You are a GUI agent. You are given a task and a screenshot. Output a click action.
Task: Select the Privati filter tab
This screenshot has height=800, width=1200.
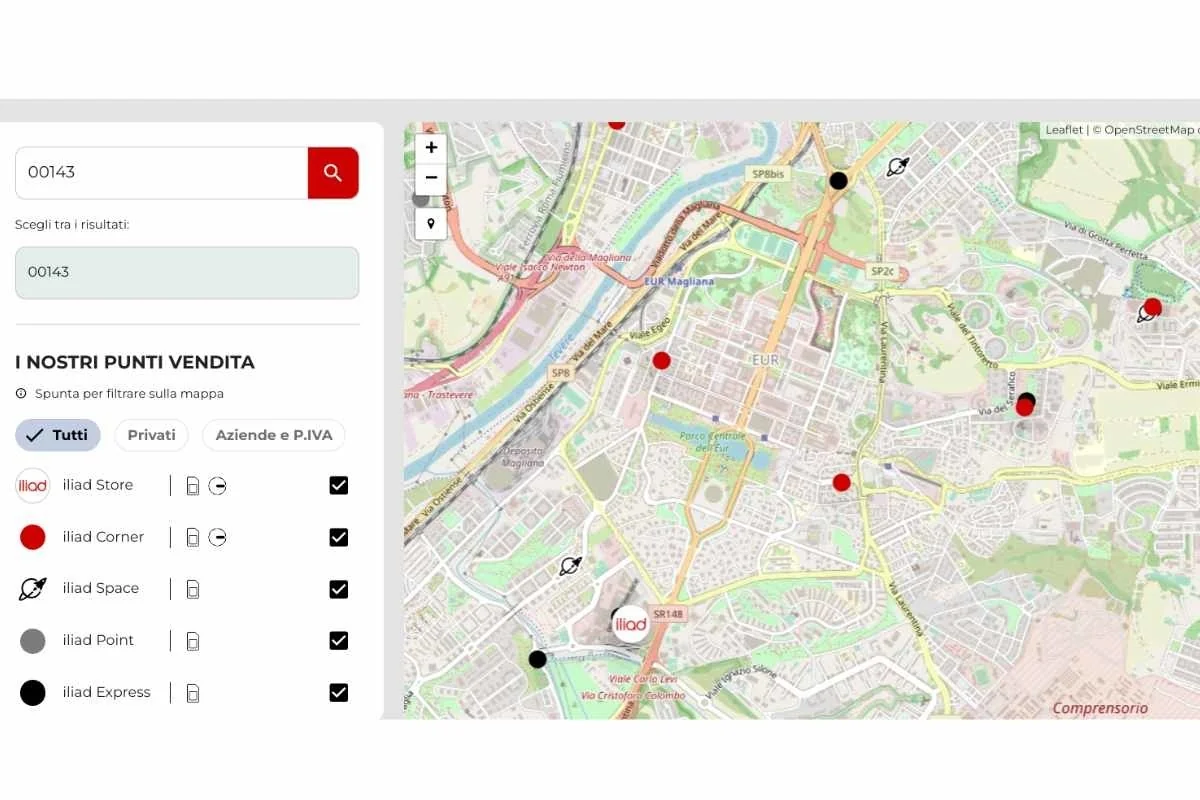[151, 435]
